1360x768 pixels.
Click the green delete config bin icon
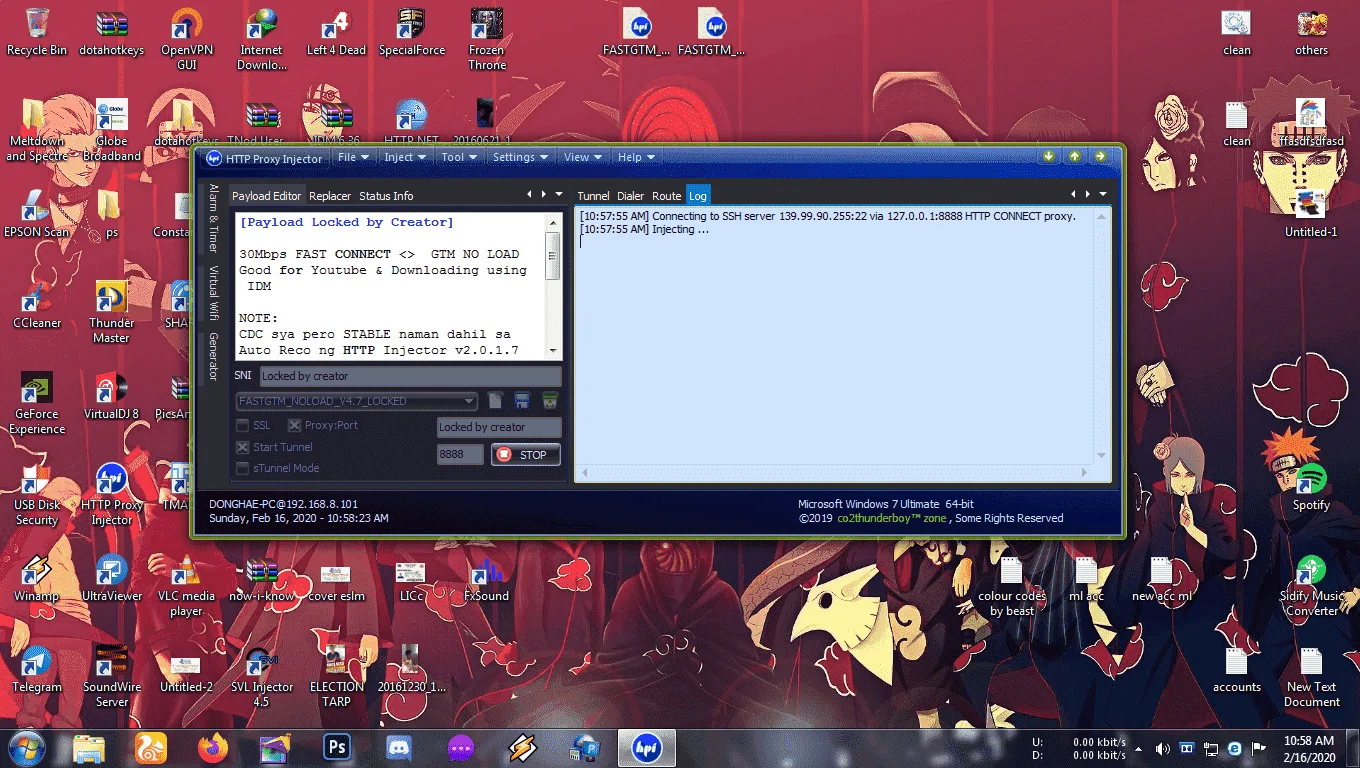[549, 401]
